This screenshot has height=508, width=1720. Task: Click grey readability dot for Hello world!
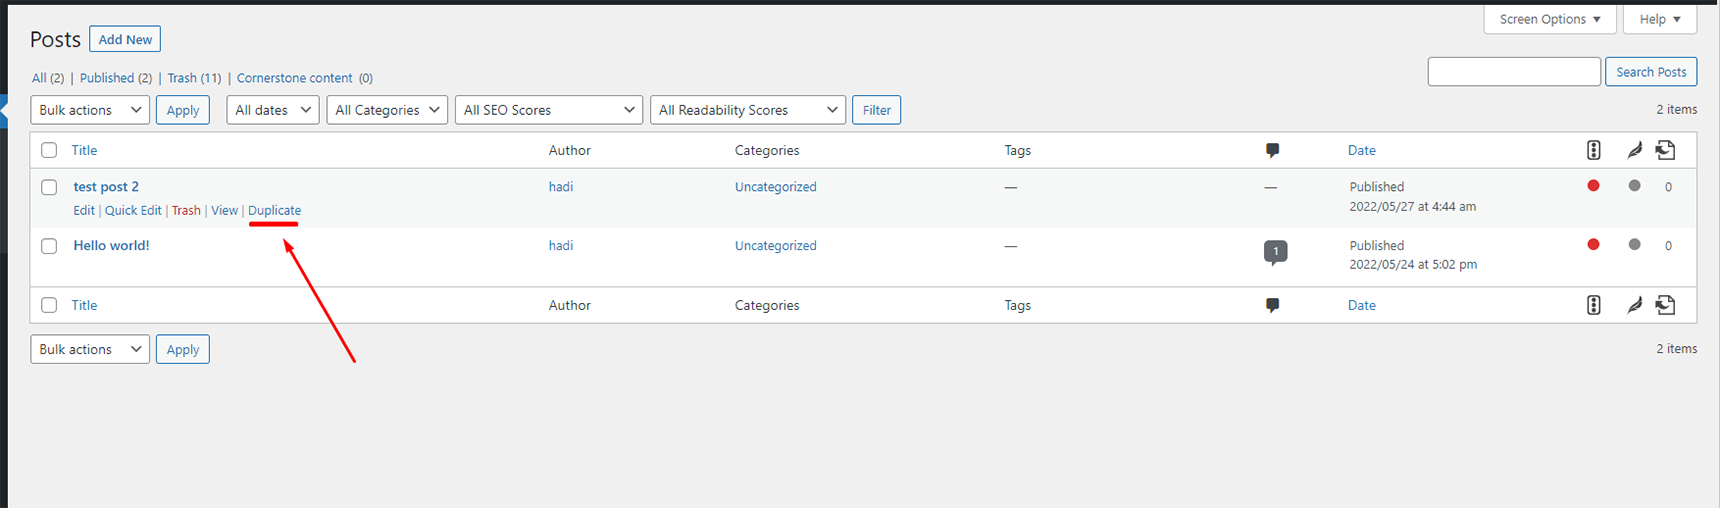click(x=1634, y=245)
